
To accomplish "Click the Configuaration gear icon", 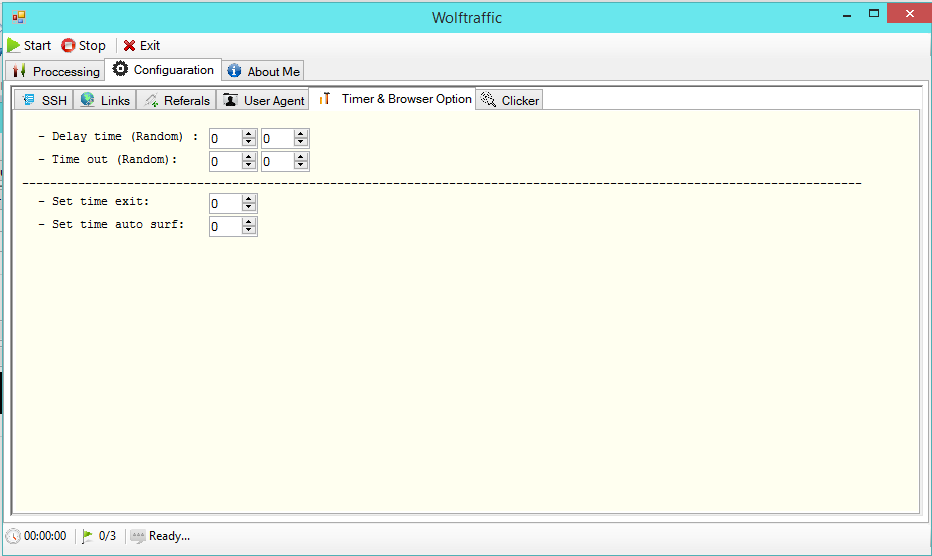I will pos(120,70).
